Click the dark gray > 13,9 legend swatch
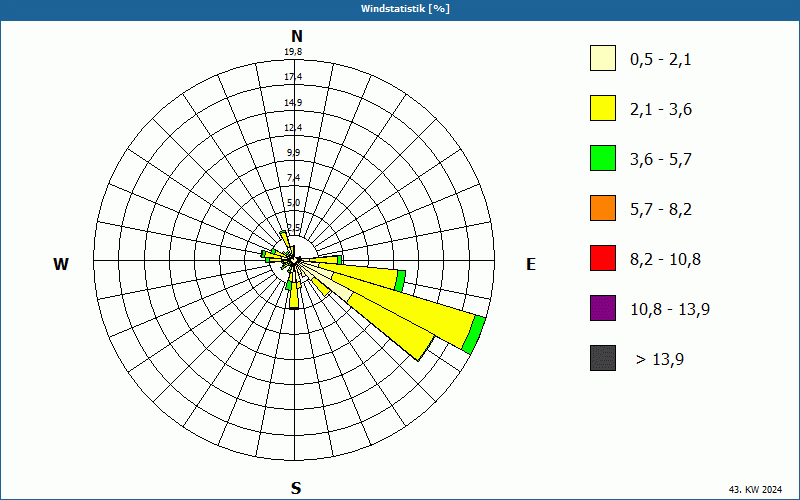 click(603, 358)
